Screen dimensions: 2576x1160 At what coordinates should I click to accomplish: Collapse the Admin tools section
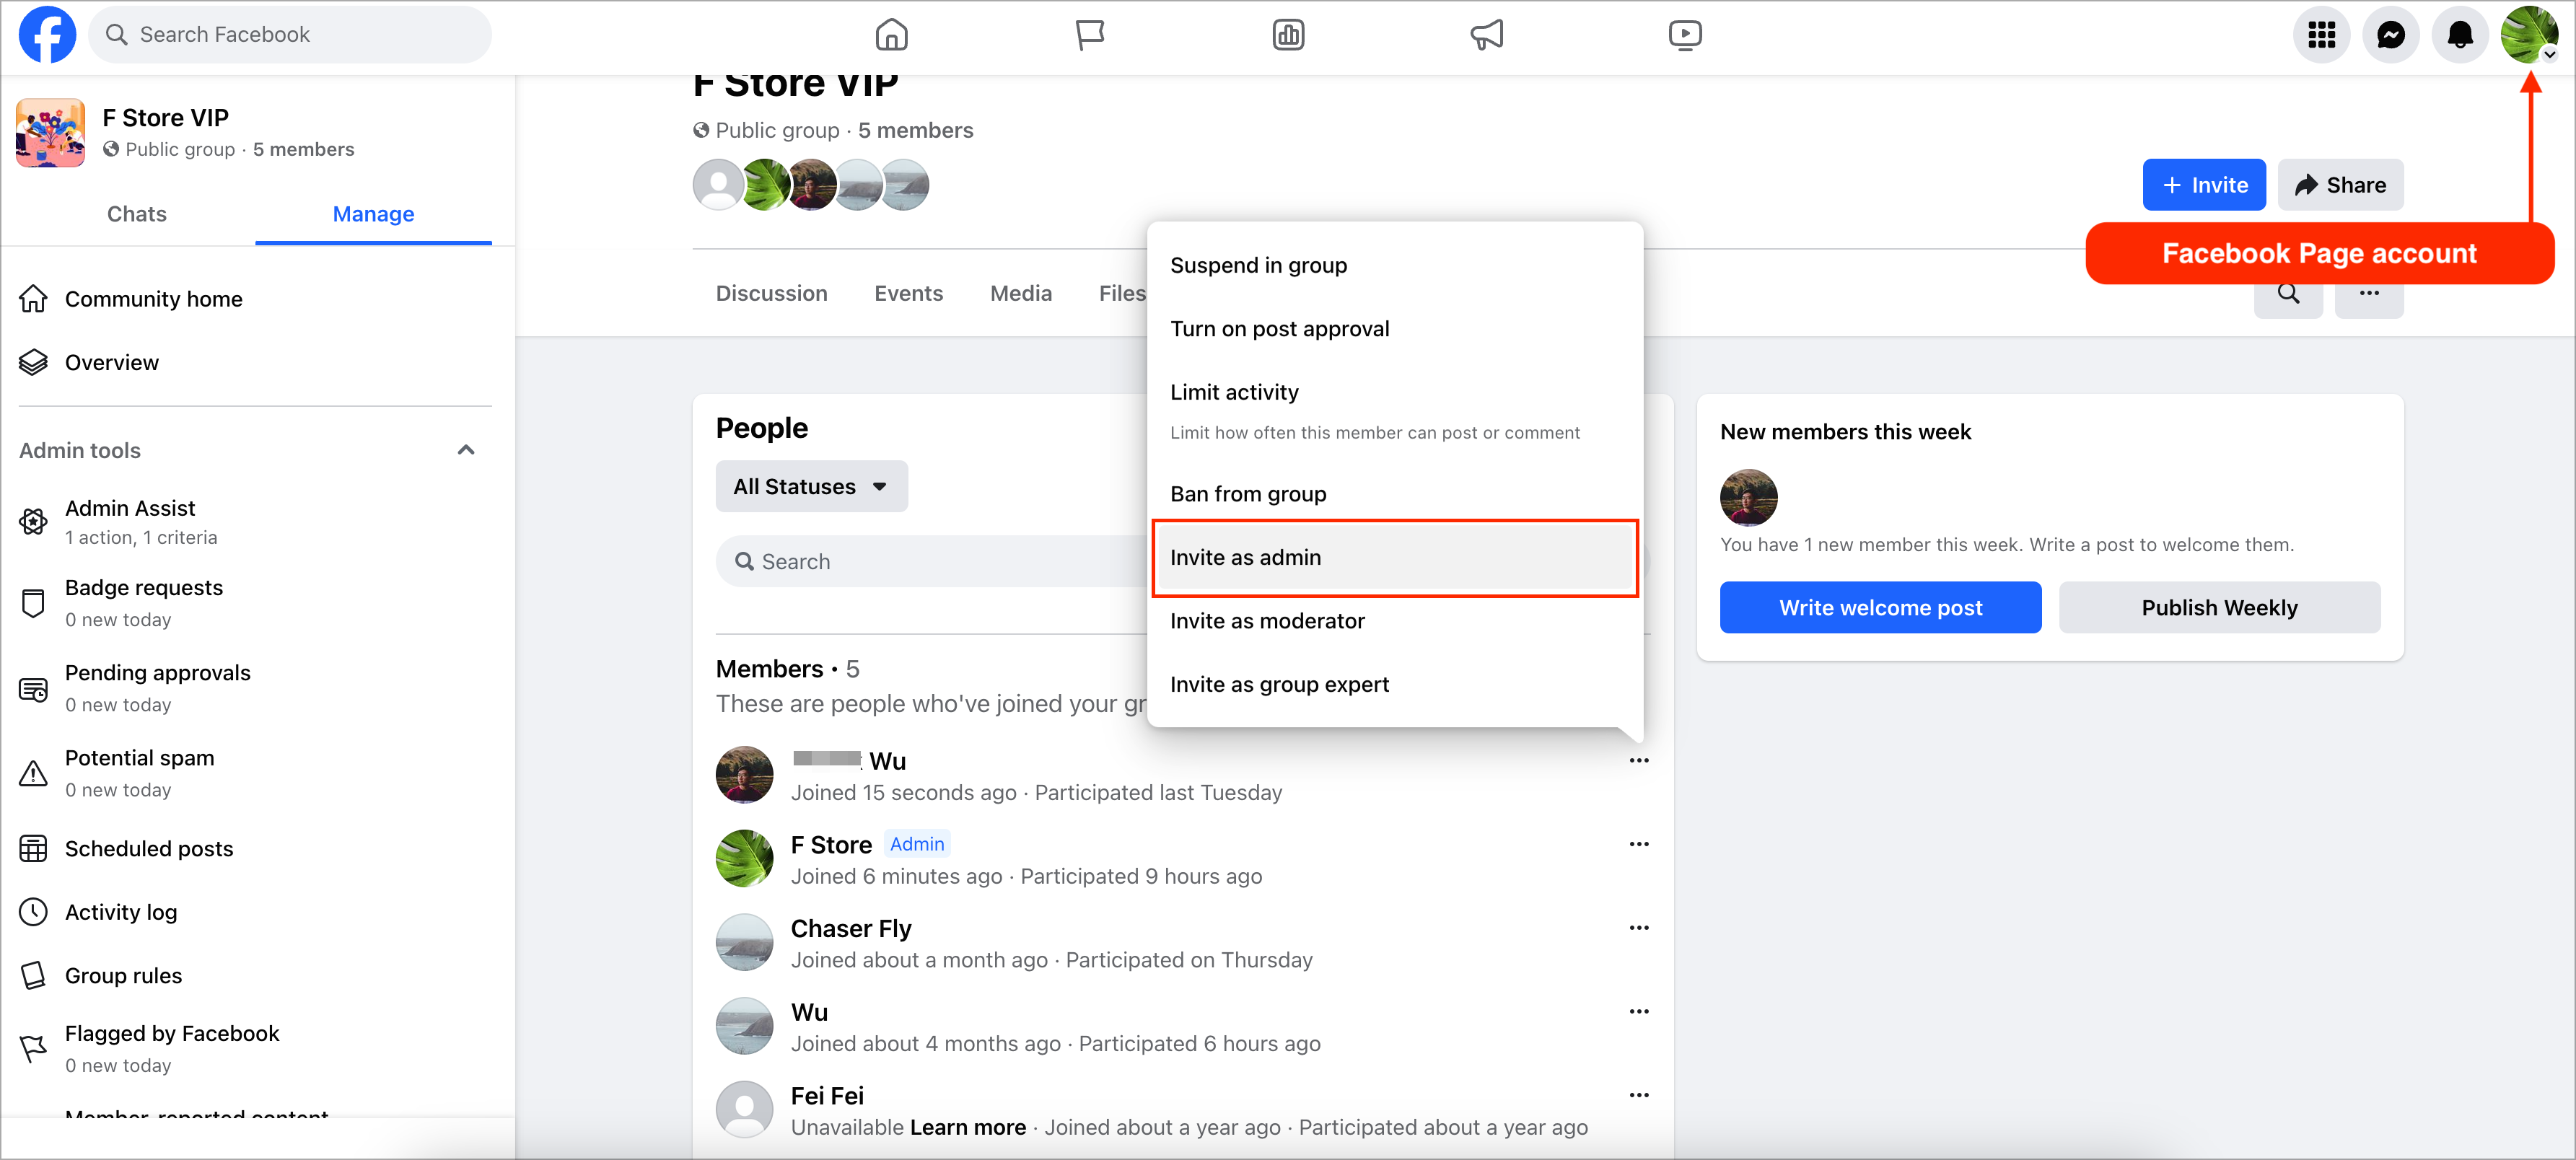pos(466,450)
